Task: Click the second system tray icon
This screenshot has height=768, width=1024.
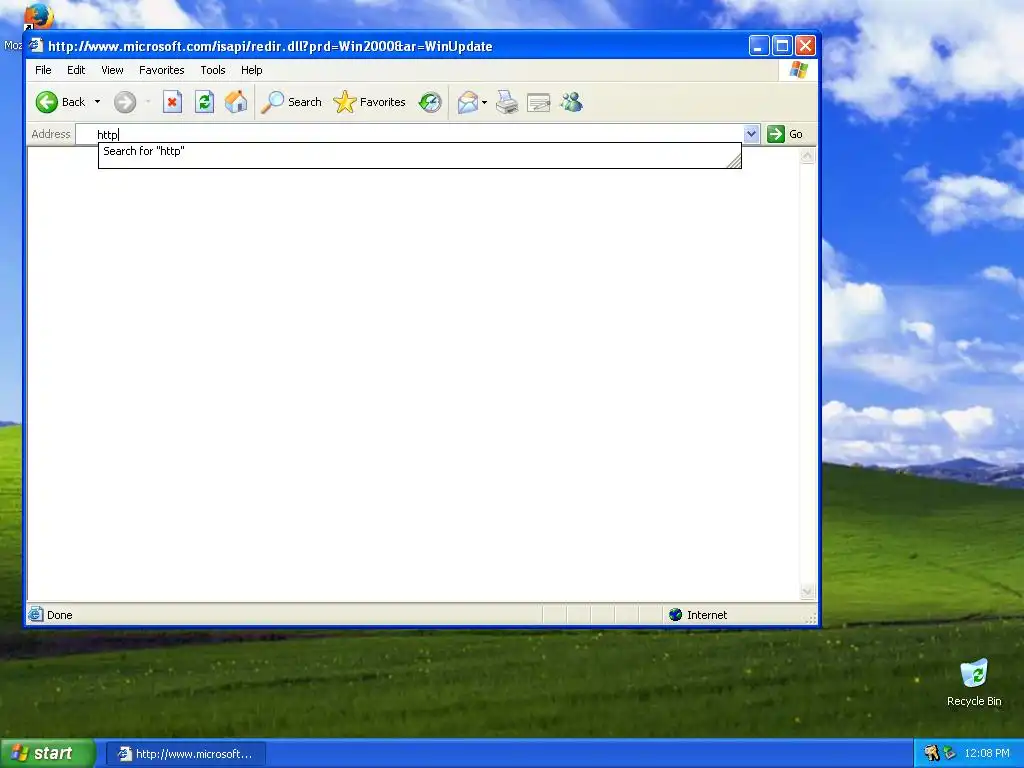Action: (x=950, y=754)
